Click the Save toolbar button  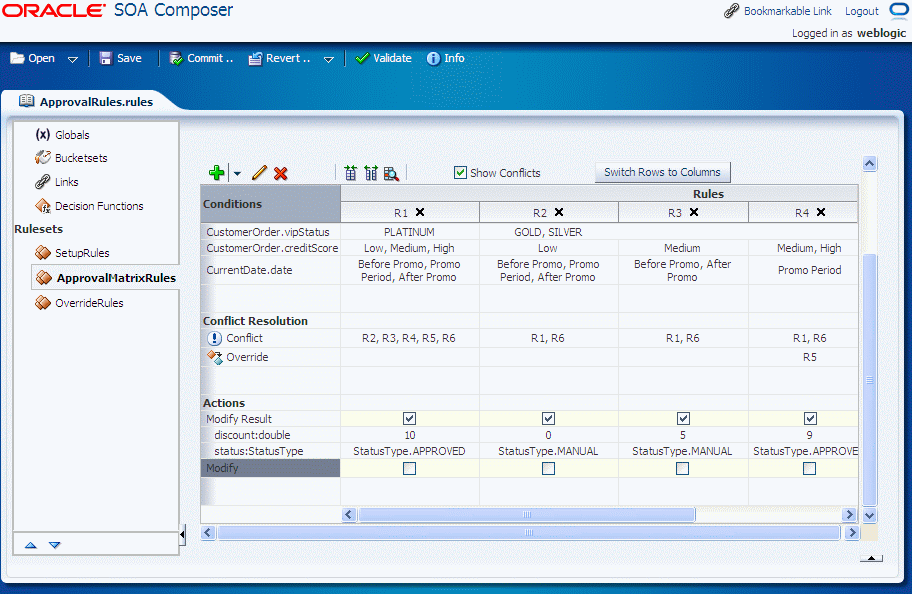[120, 58]
